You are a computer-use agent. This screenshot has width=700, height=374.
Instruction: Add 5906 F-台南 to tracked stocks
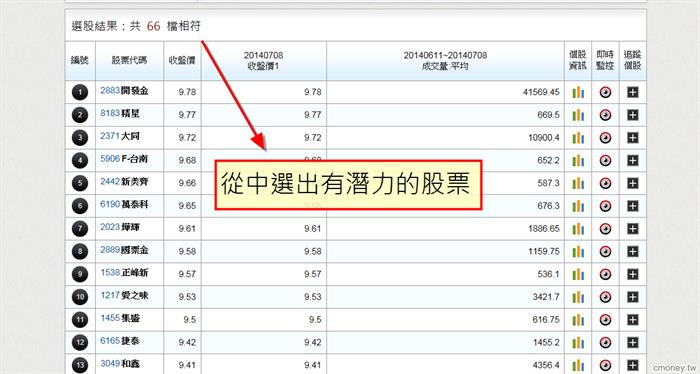(633, 161)
